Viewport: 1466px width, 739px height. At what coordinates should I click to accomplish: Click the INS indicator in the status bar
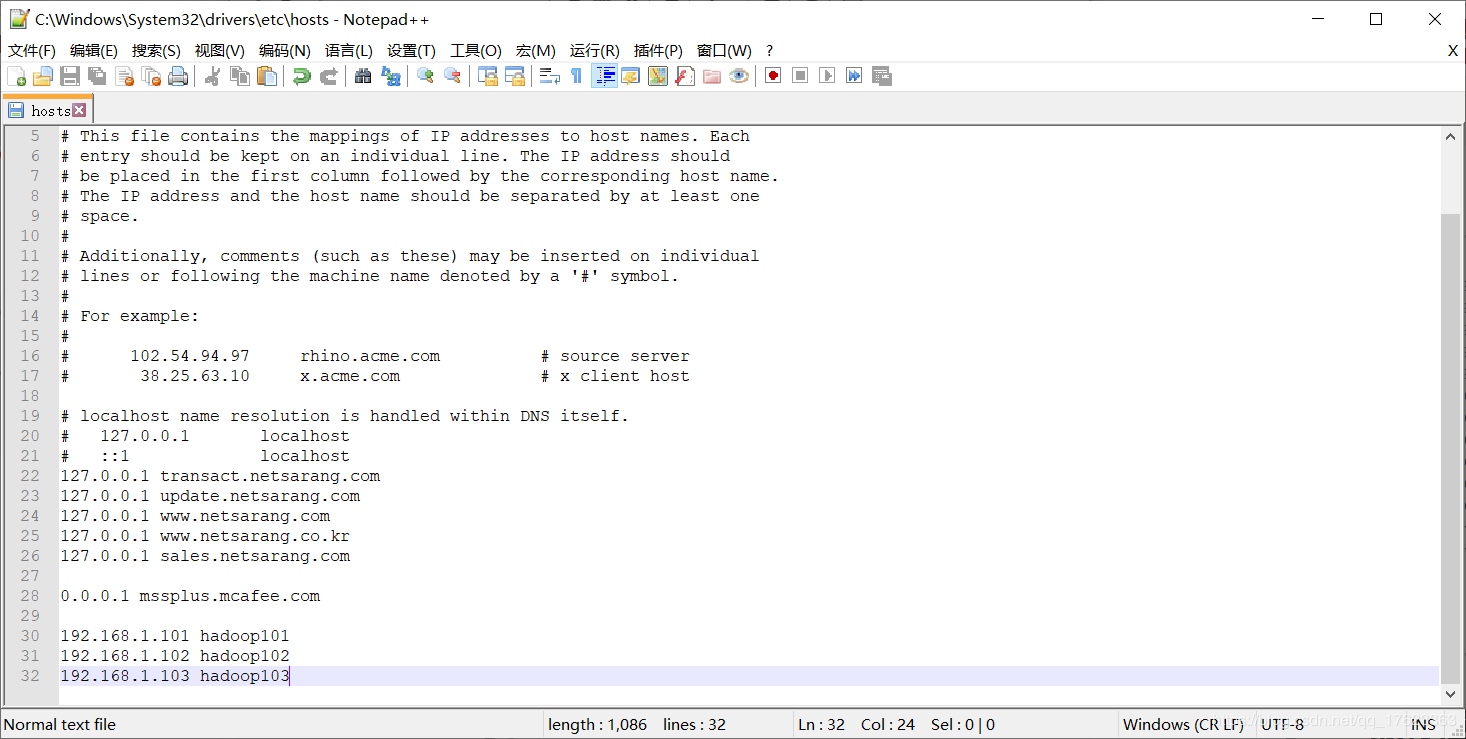1424,725
